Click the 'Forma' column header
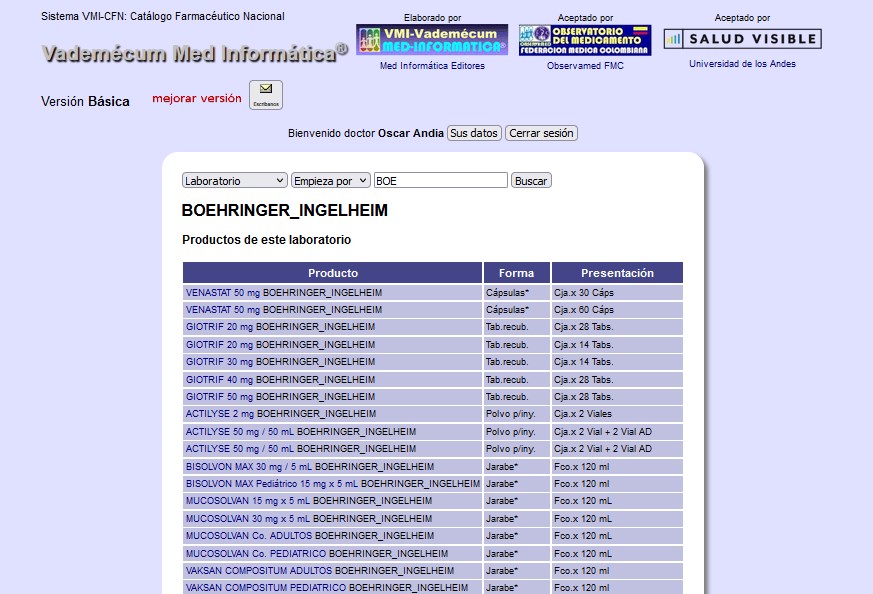The height and width of the screenshot is (594, 873). click(x=517, y=273)
